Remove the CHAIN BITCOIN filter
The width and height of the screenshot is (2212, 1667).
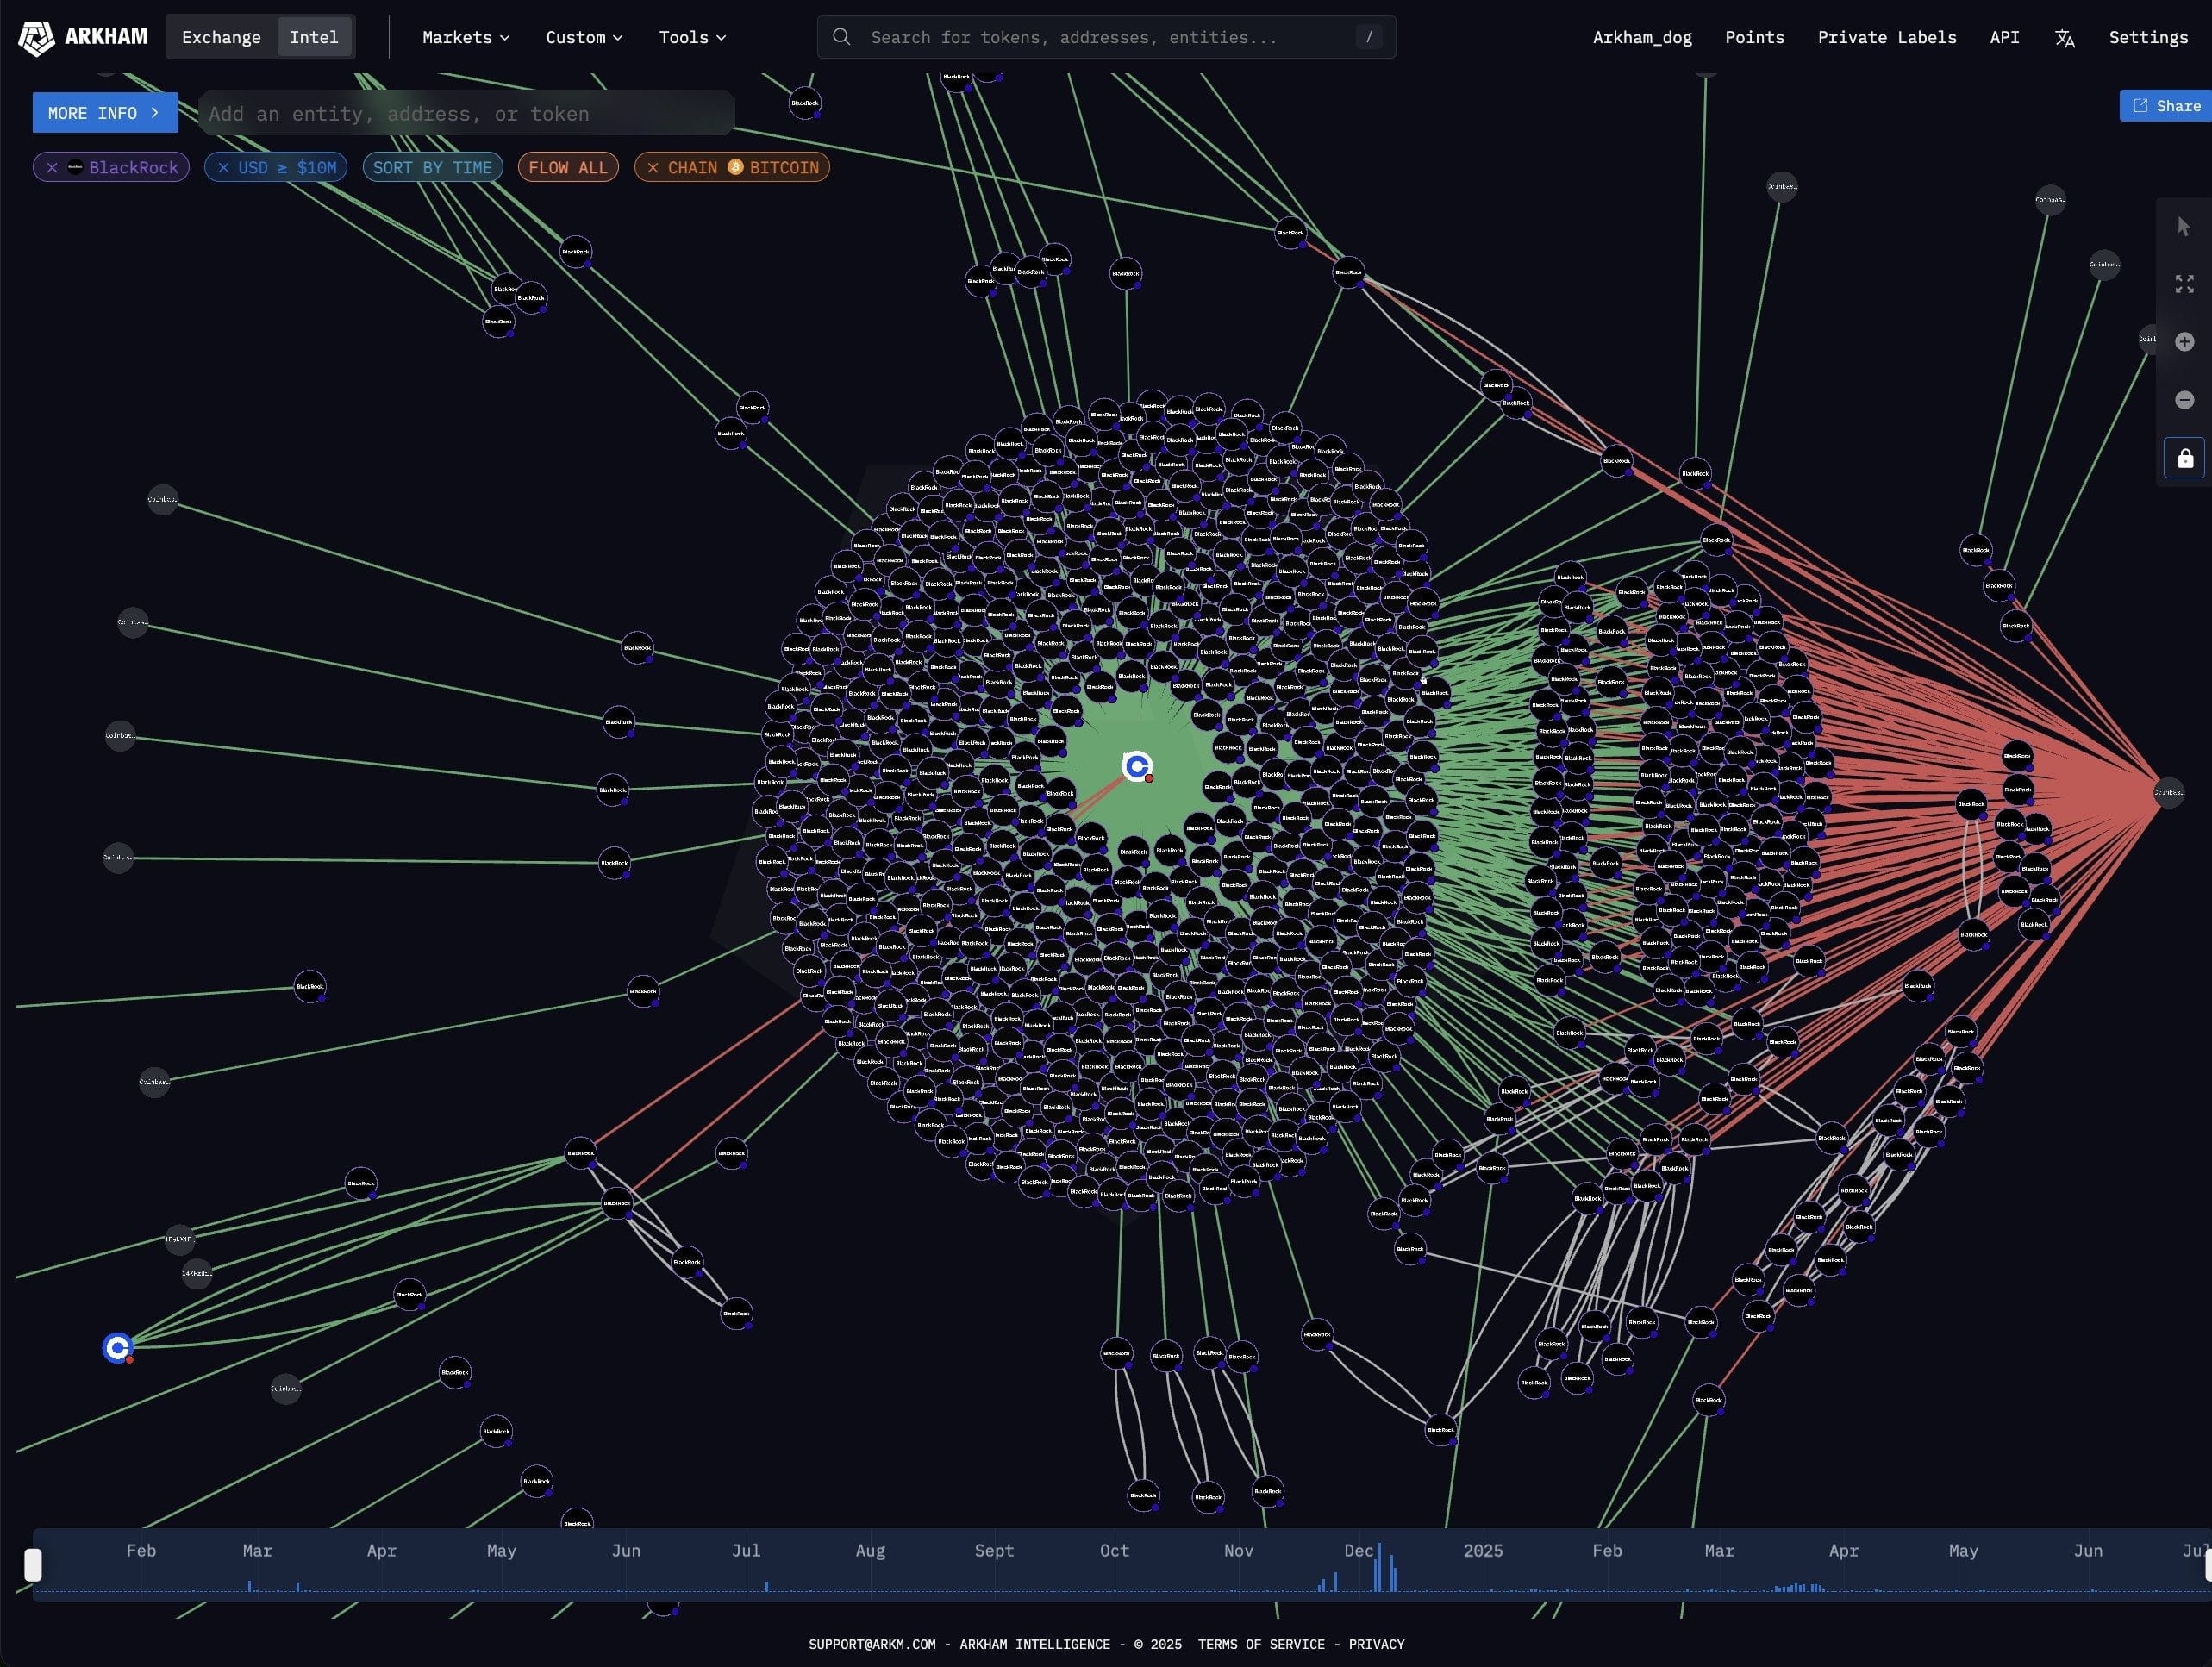(x=653, y=168)
